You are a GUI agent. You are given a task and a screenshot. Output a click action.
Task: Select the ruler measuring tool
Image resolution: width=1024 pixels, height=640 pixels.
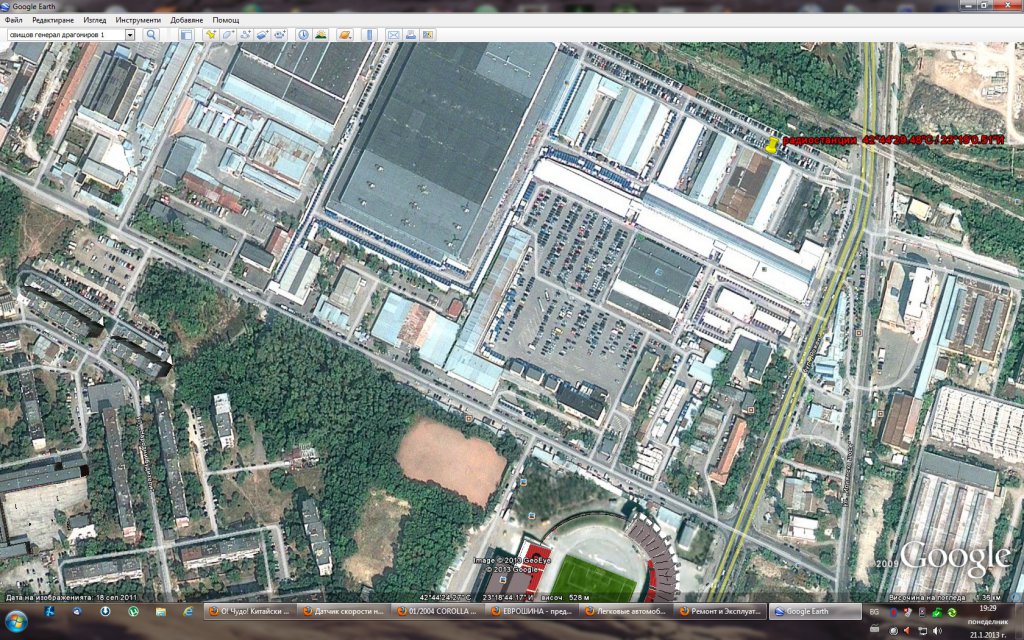coord(369,35)
